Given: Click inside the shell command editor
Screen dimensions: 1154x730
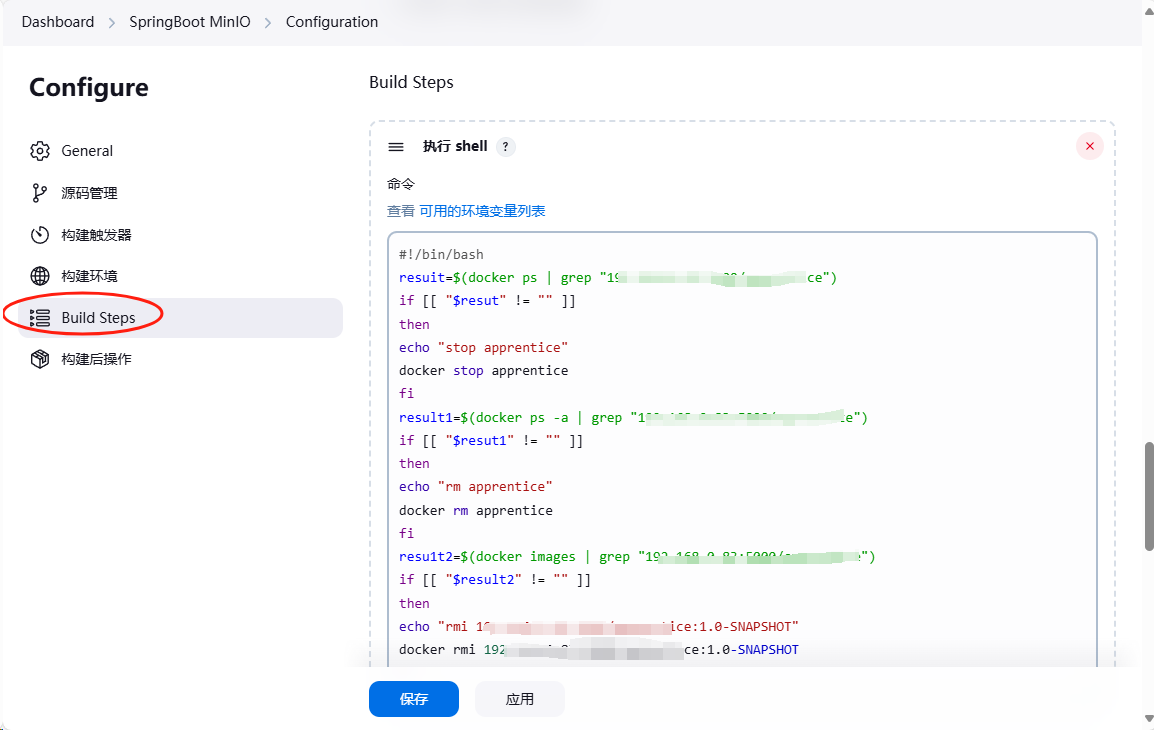Looking at the screenshot, I should (743, 450).
